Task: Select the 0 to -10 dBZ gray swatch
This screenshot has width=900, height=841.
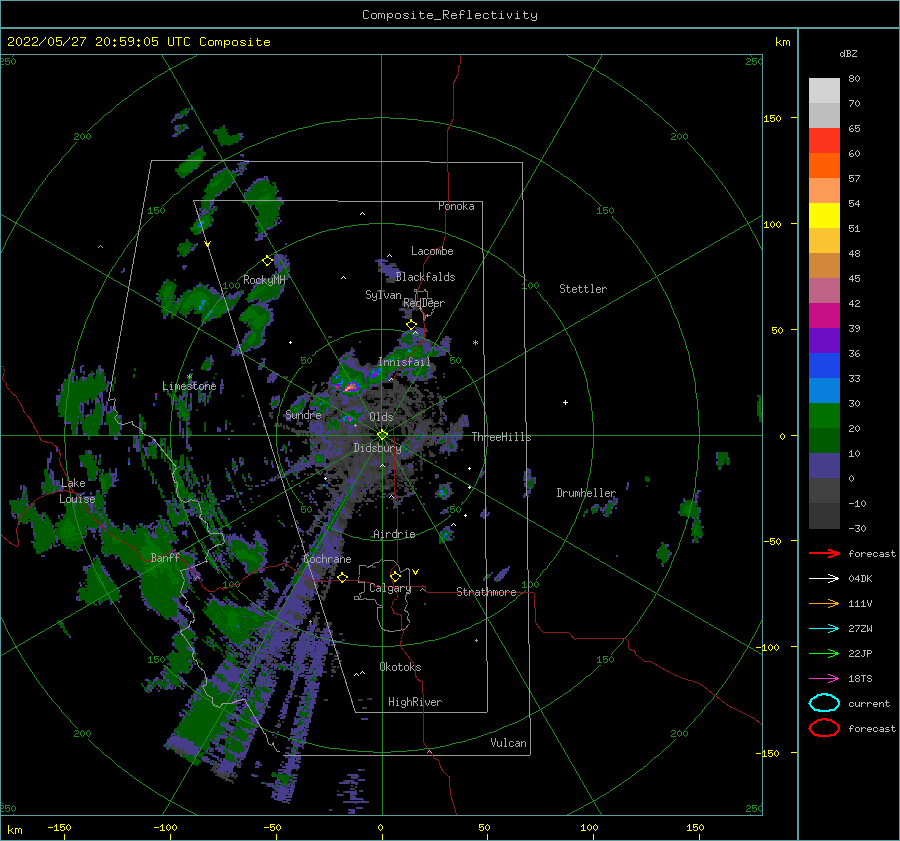Action: tap(824, 490)
